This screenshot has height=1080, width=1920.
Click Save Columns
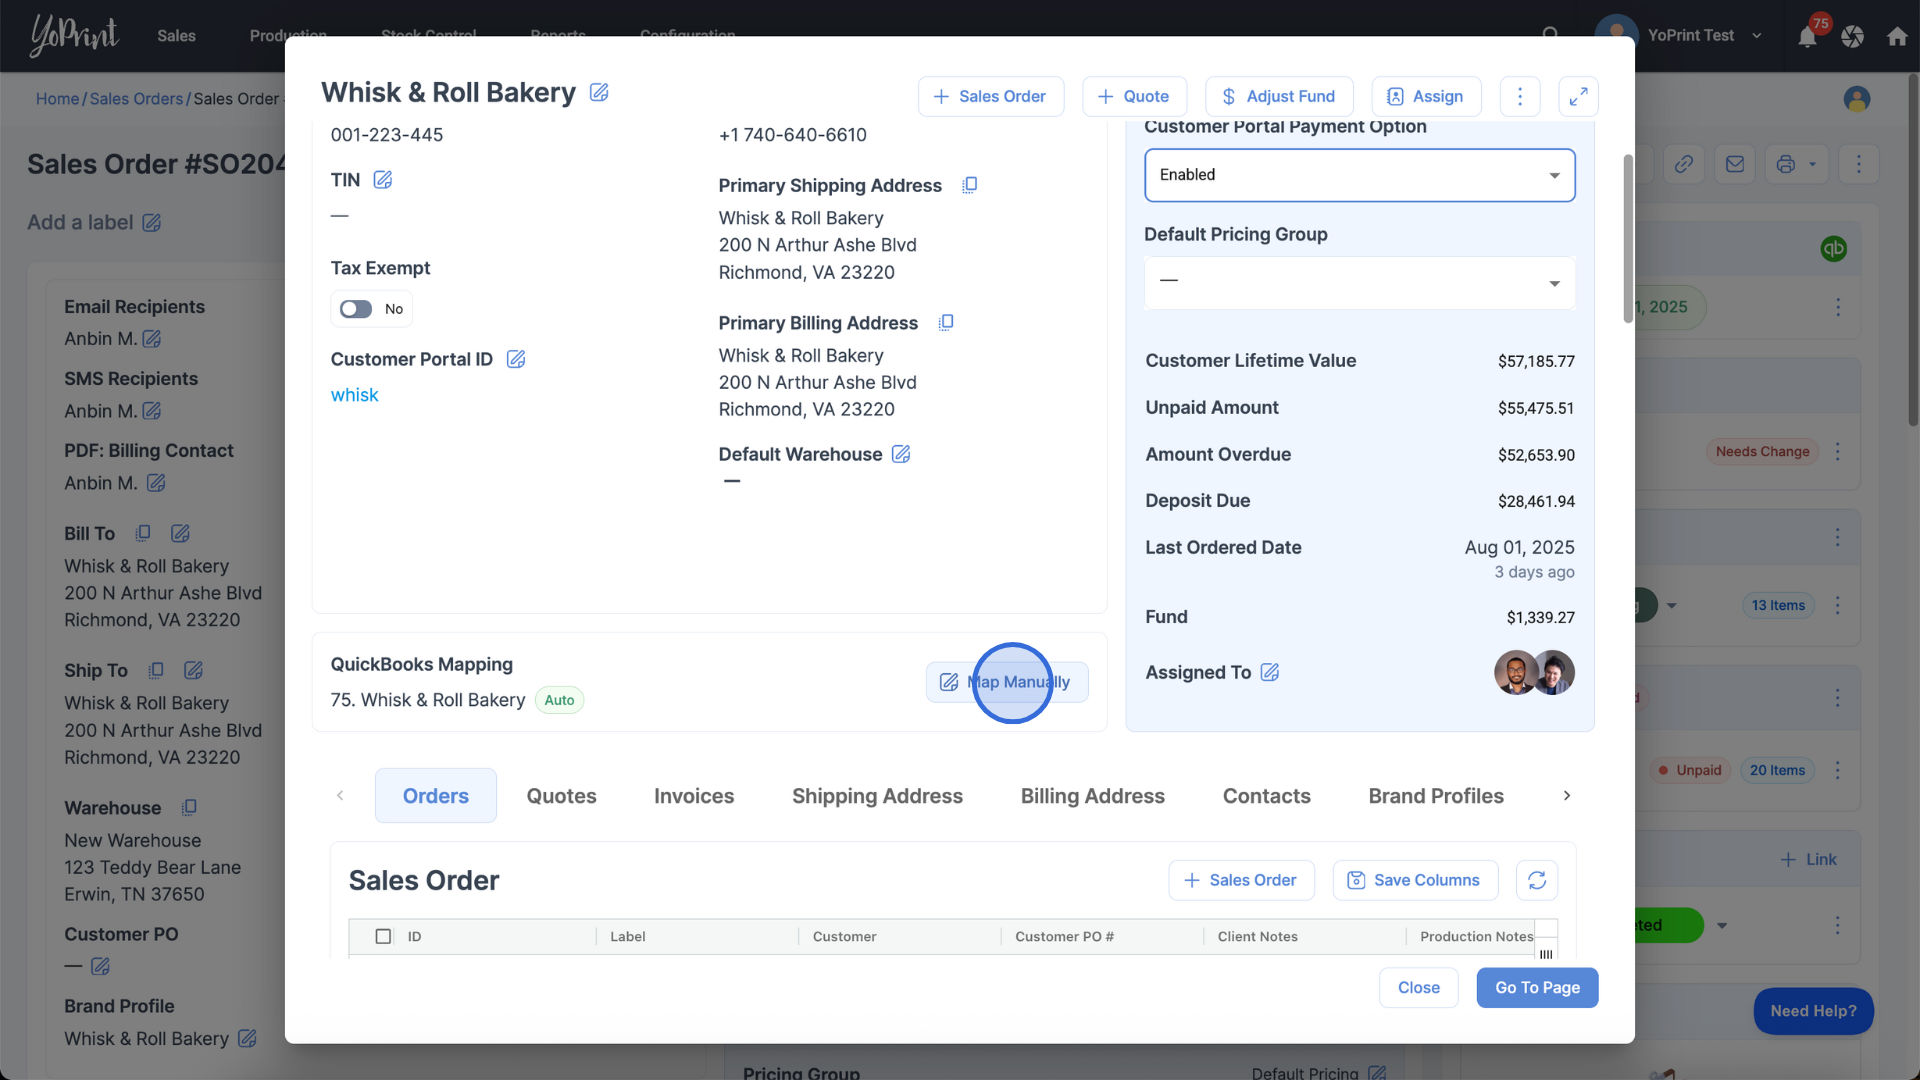(x=1415, y=880)
